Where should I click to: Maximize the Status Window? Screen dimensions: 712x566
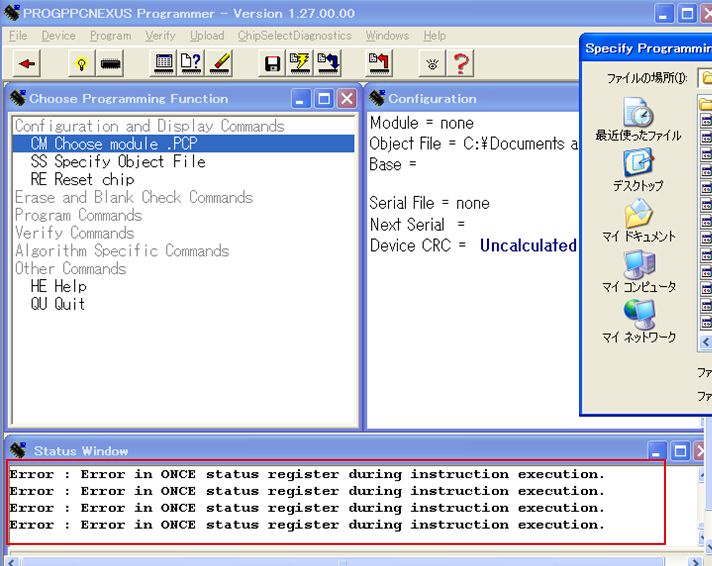(x=680, y=451)
